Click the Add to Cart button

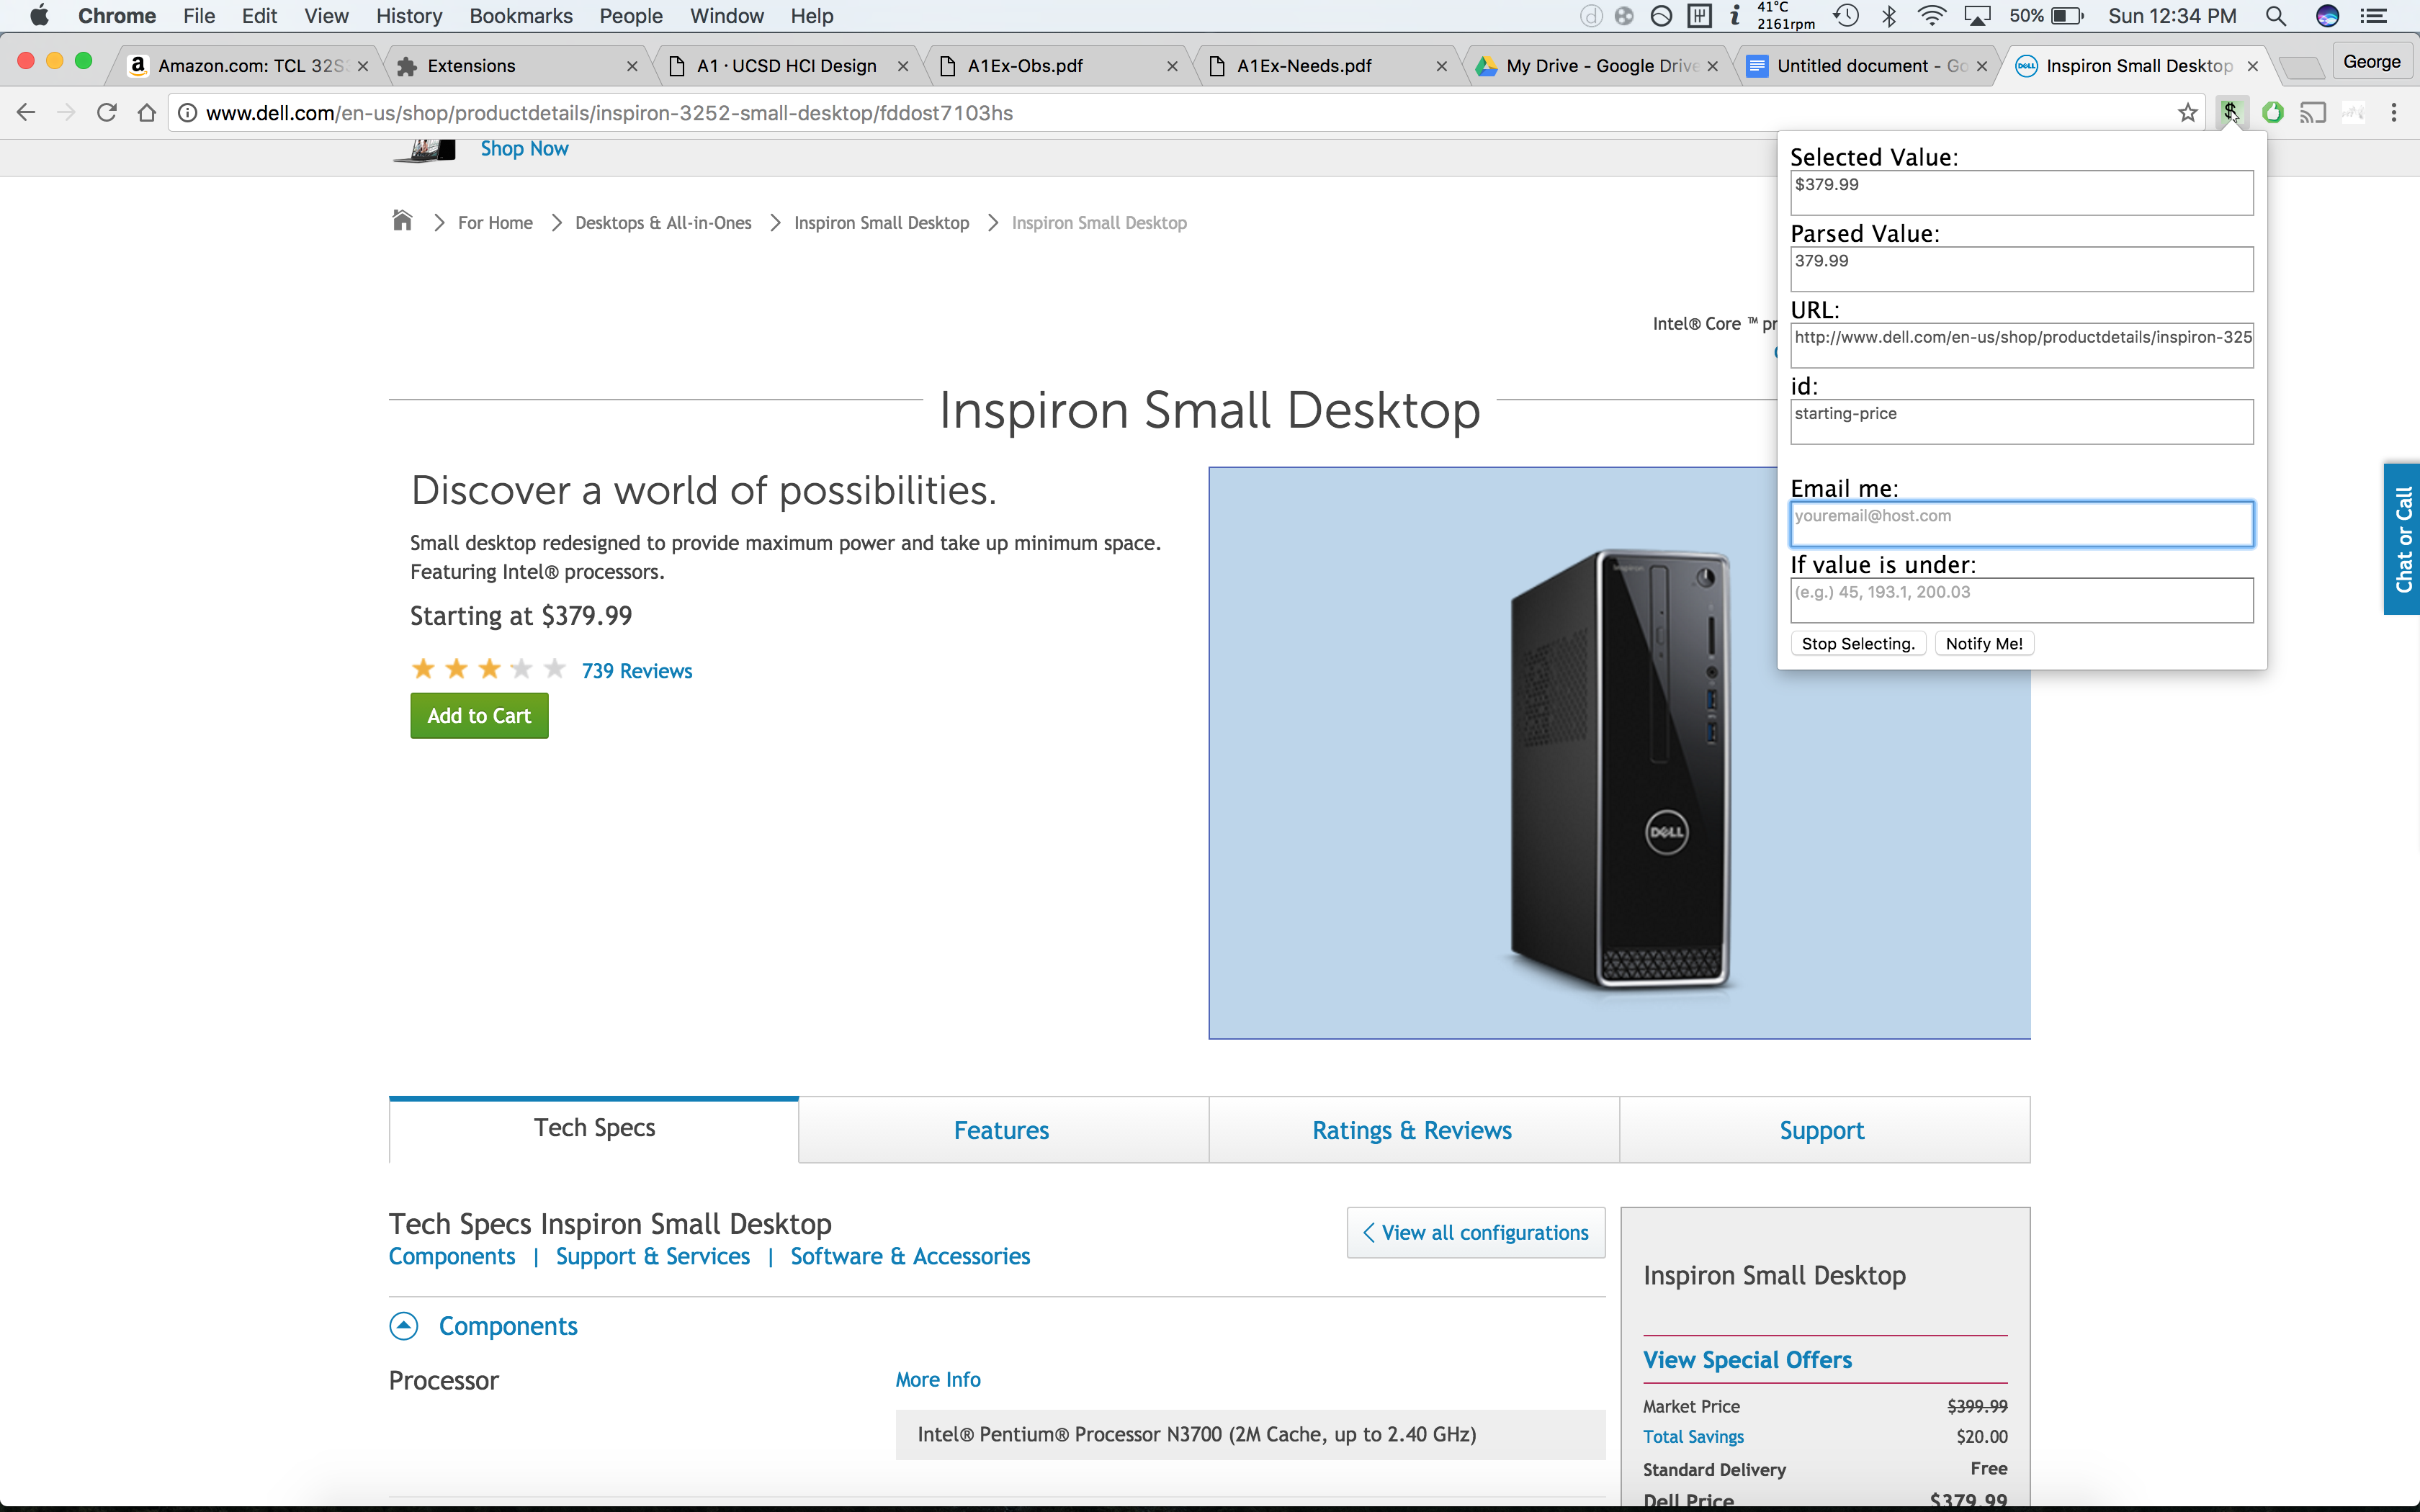pyautogui.click(x=479, y=716)
